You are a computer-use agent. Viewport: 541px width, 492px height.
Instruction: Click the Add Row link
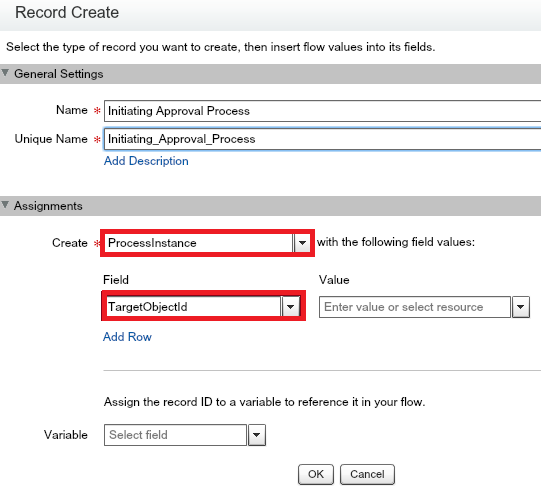pyautogui.click(x=127, y=337)
